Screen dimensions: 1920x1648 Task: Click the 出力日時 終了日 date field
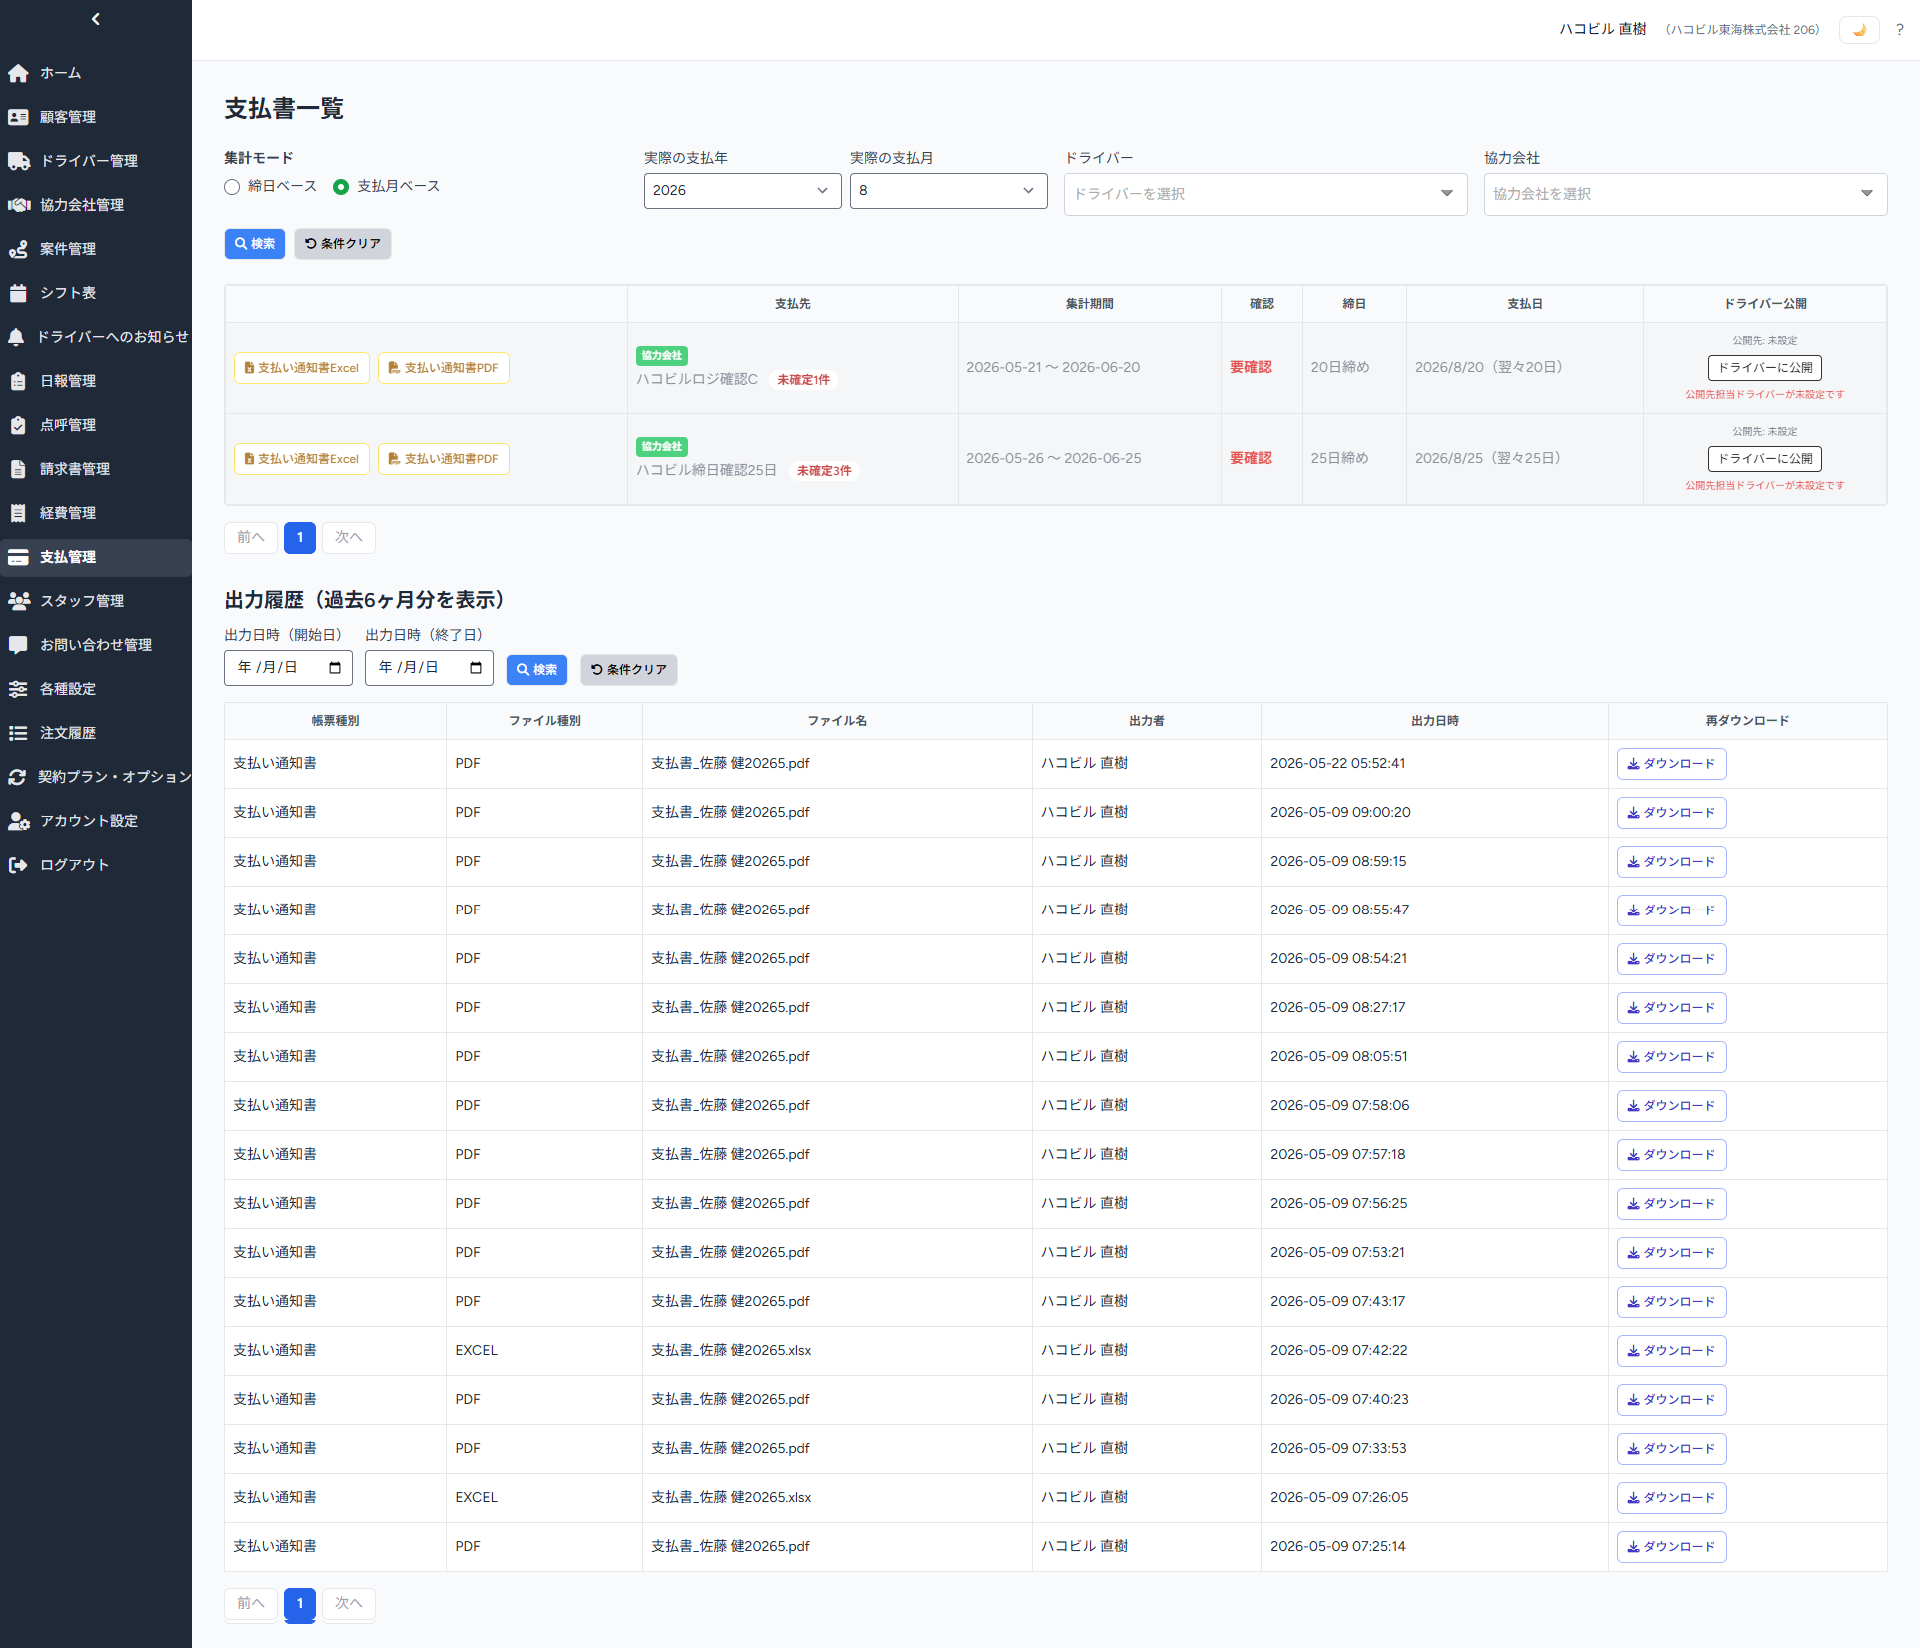[x=429, y=668]
